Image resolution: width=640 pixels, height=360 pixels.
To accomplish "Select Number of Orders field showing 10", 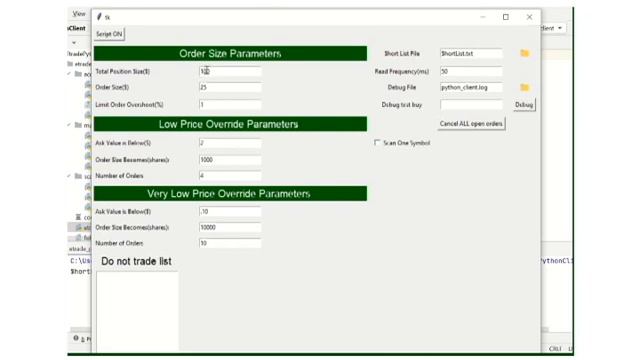I will 230,243.
